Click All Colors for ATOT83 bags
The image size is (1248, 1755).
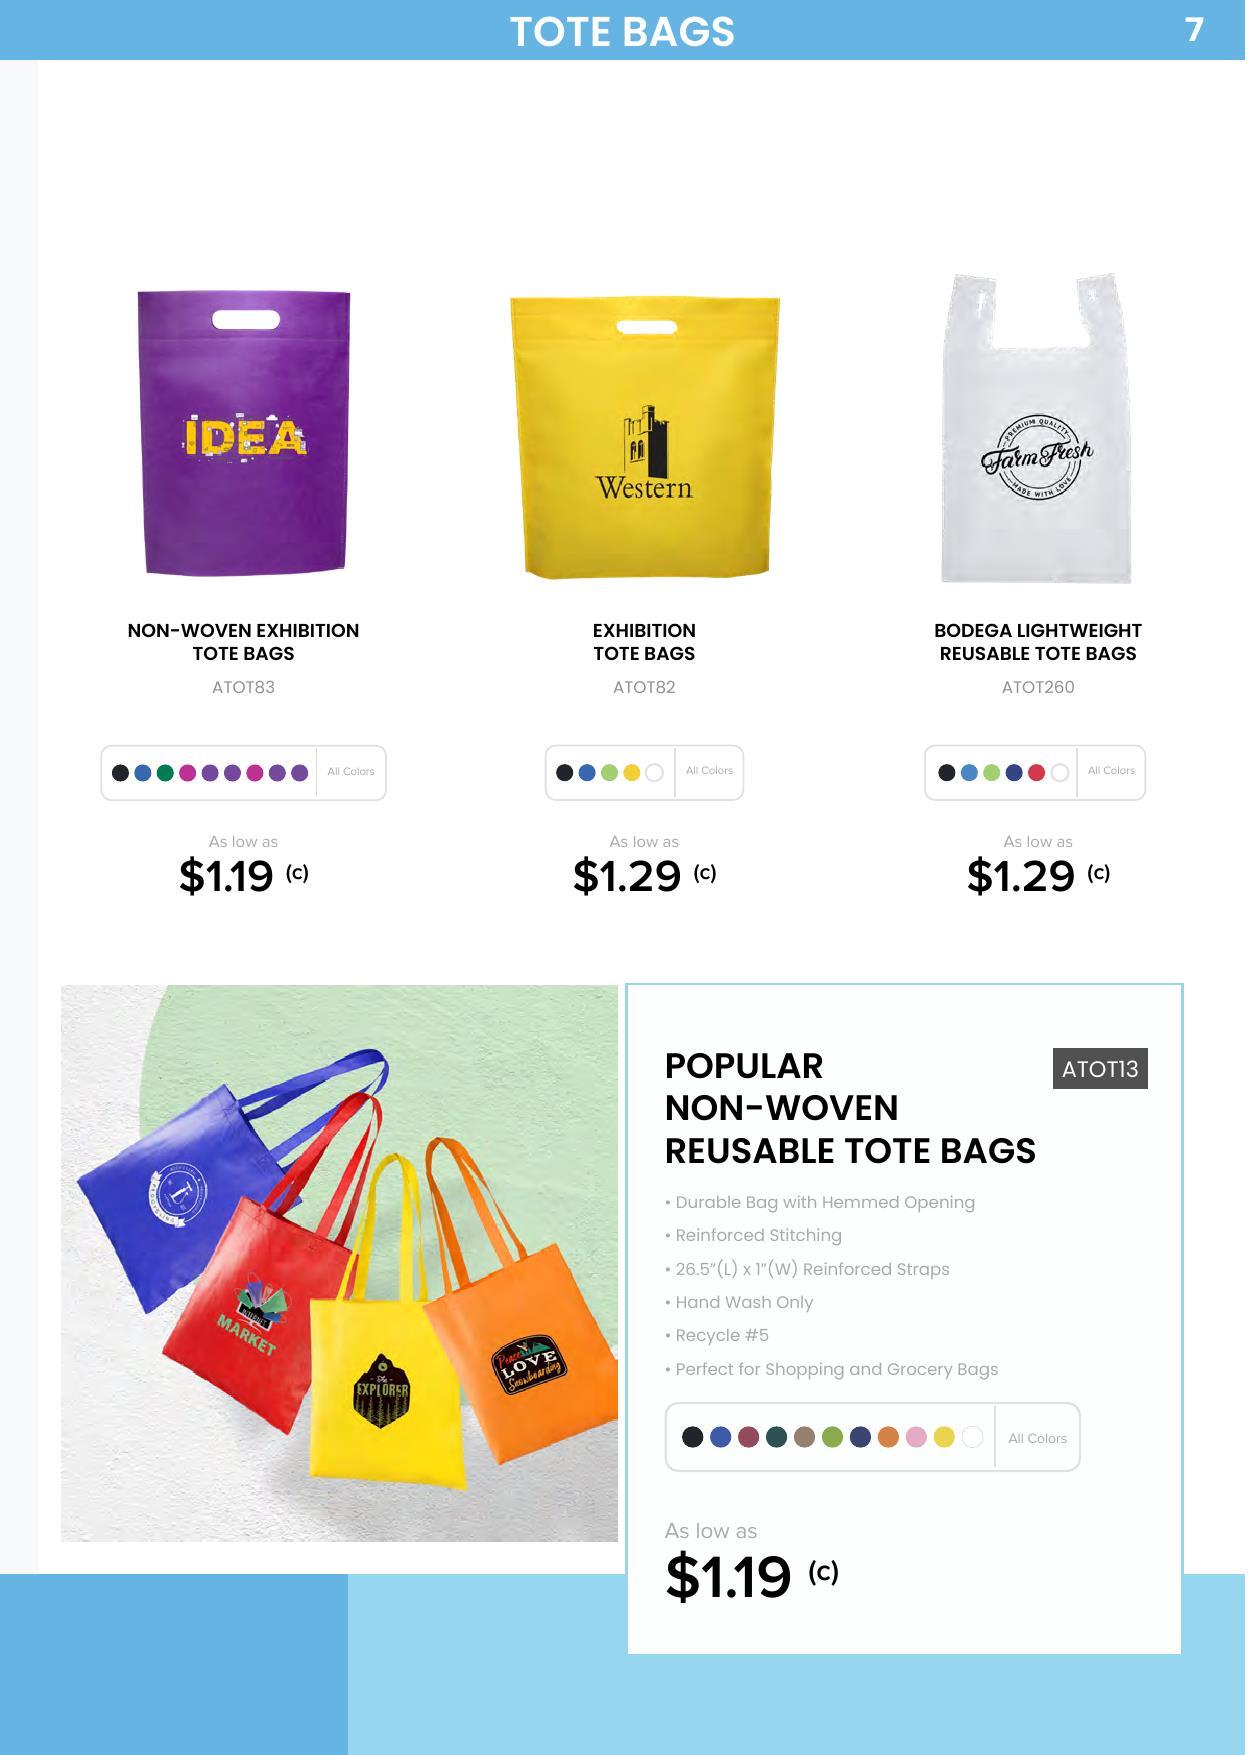(x=351, y=772)
